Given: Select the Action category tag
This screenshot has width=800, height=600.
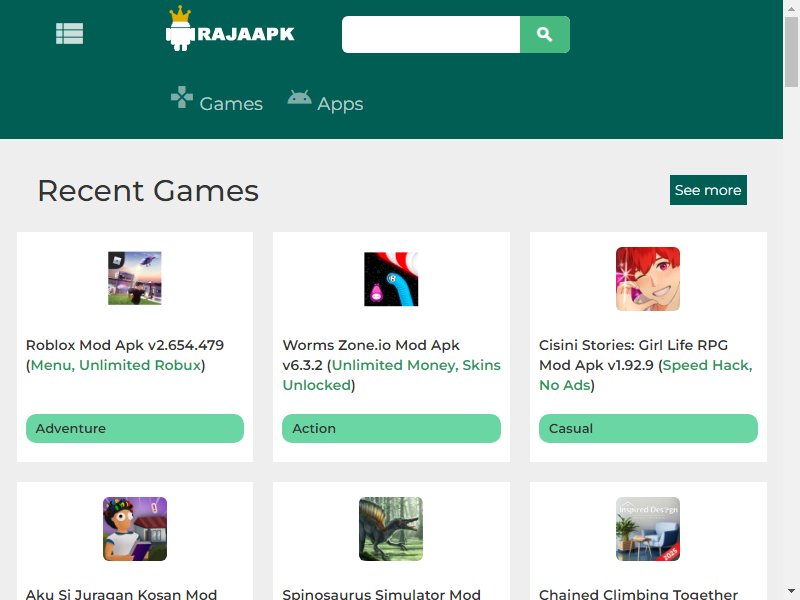Looking at the screenshot, I should (391, 429).
